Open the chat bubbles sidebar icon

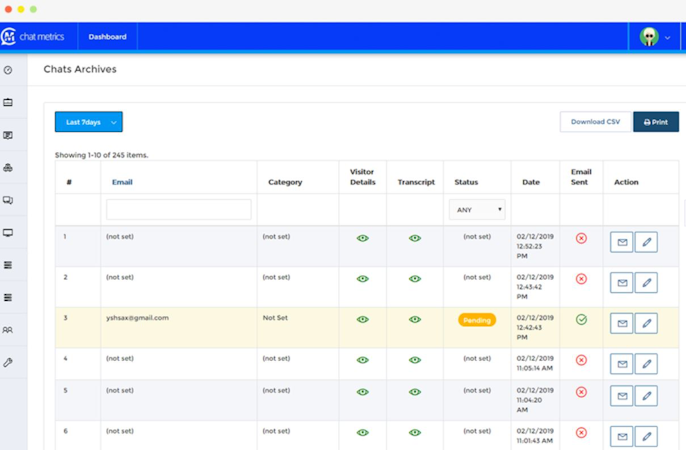pos(8,200)
